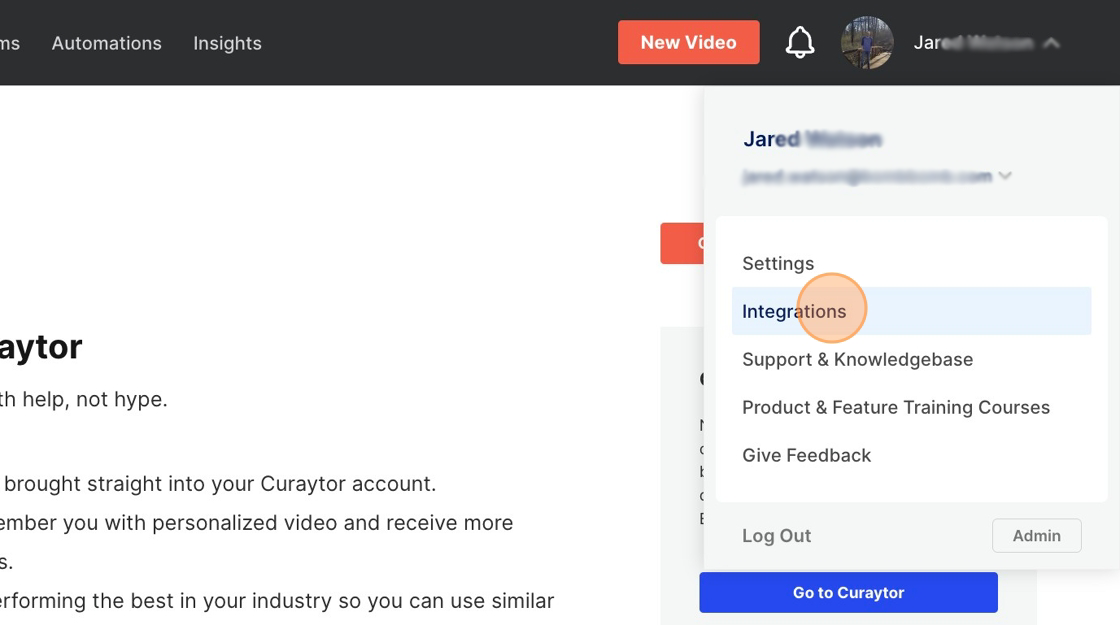Viewport: 1120px width, 625px height.
Task: Click the New Video button
Action: click(689, 42)
